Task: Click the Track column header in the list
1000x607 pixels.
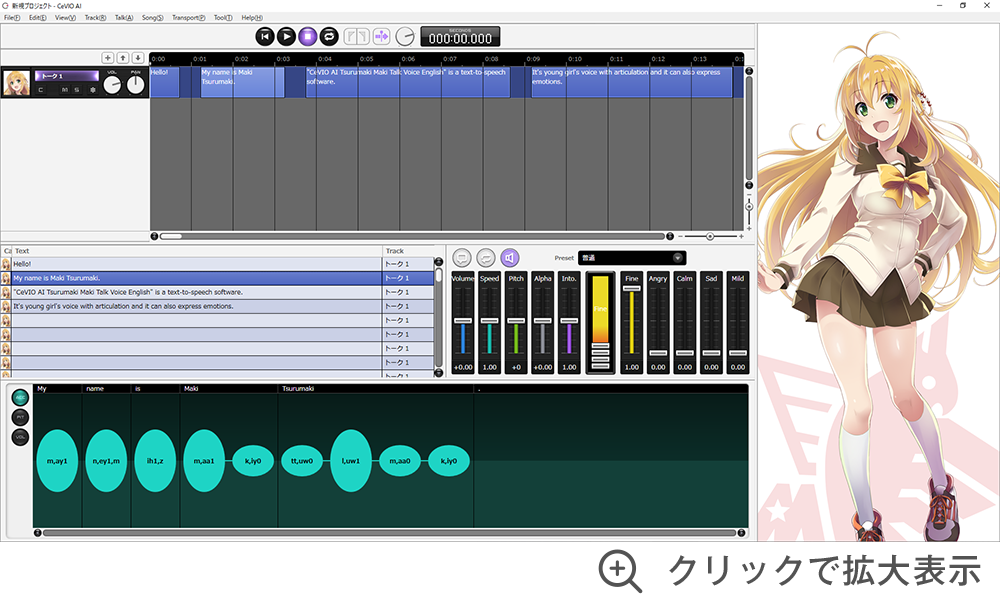Action: (x=408, y=251)
